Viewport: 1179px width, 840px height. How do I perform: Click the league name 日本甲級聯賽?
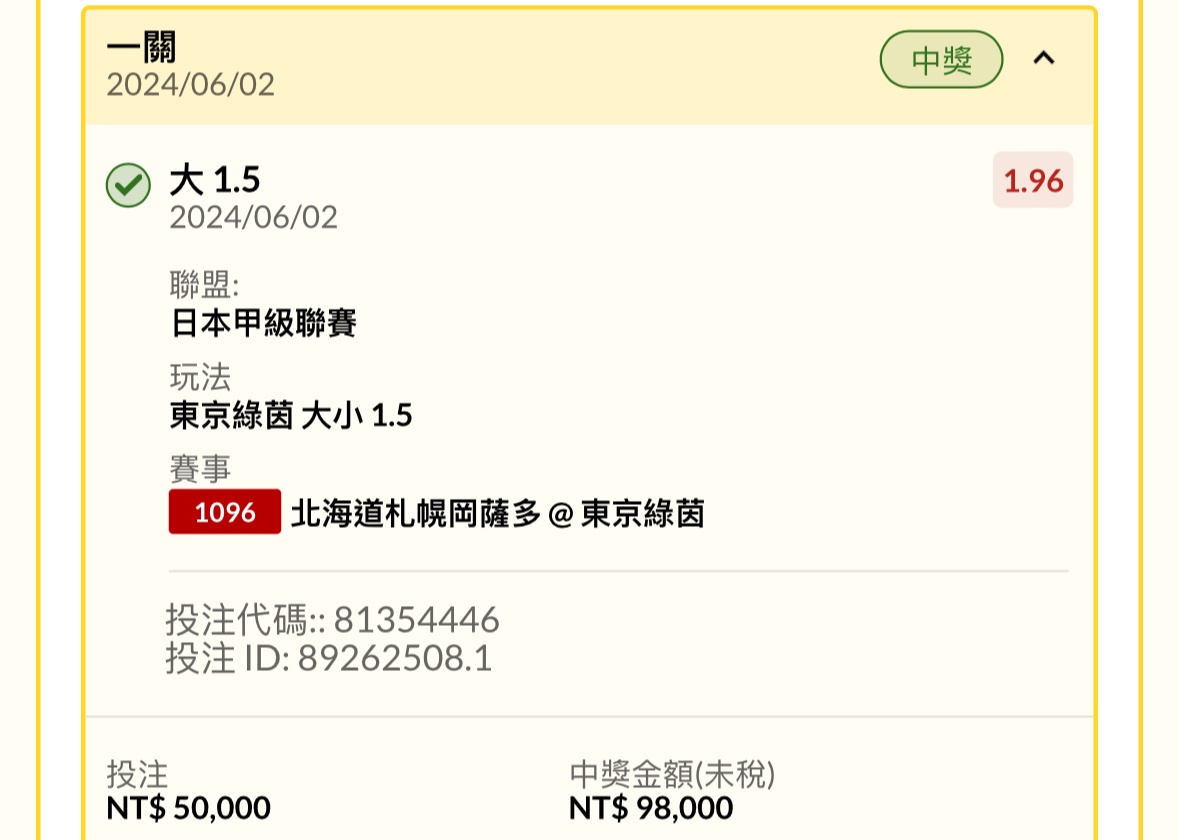pos(263,323)
